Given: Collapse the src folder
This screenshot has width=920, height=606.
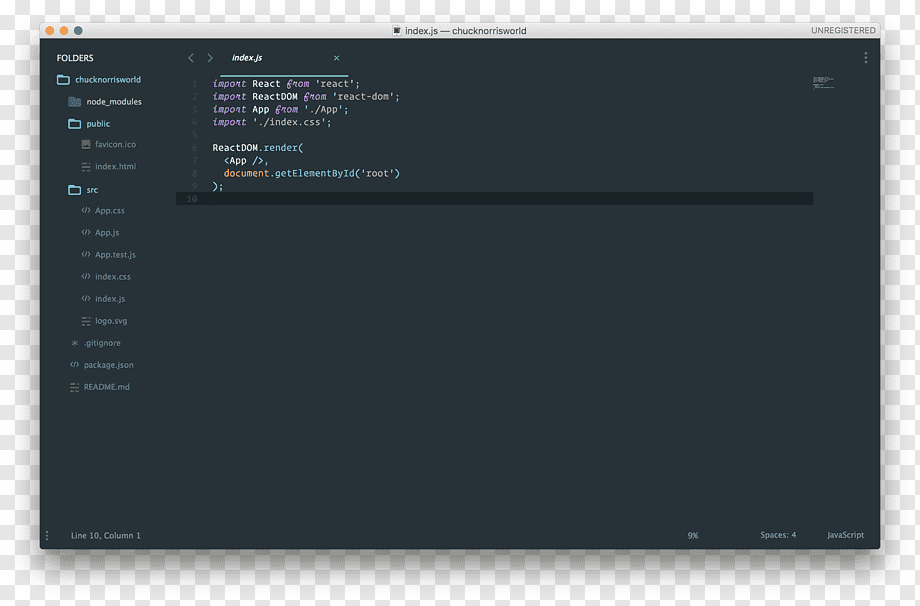Looking at the screenshot, I should click(92, 190).
